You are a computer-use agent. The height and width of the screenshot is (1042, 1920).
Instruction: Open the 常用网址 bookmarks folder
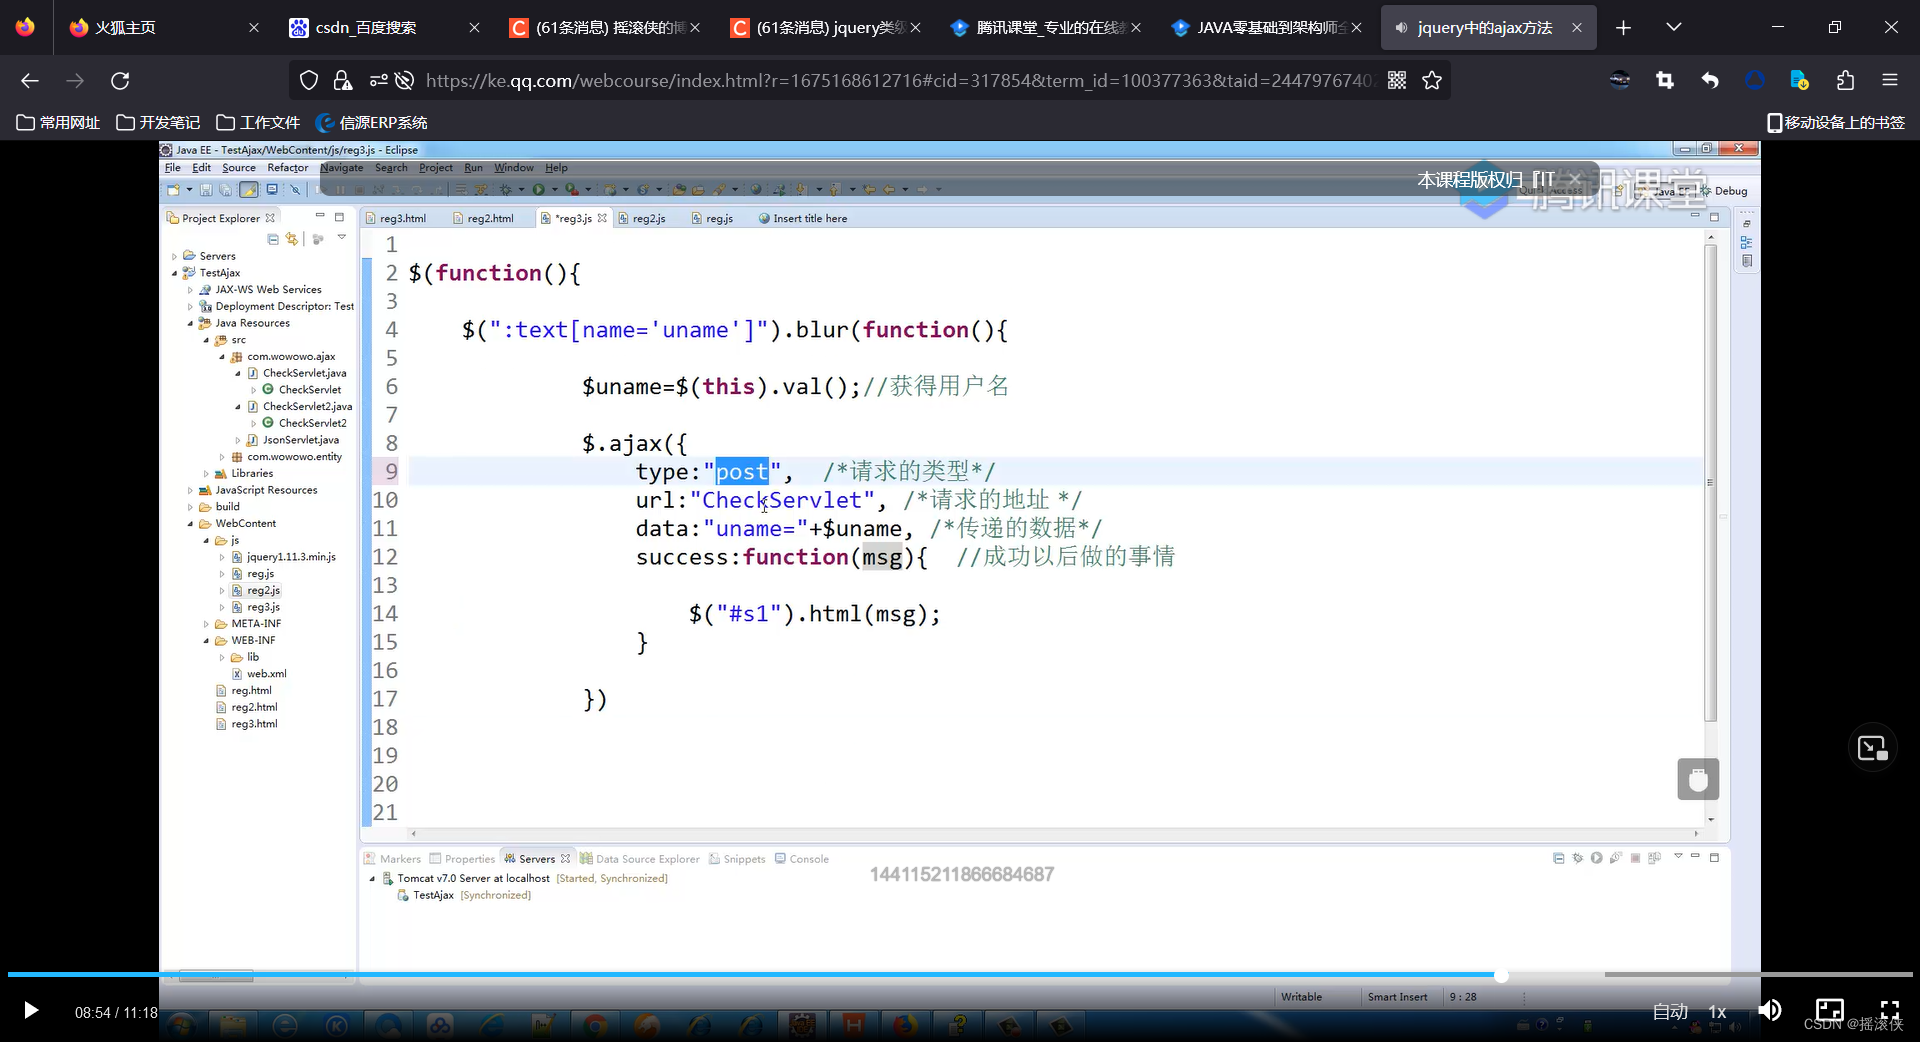[x=58, y=122]
